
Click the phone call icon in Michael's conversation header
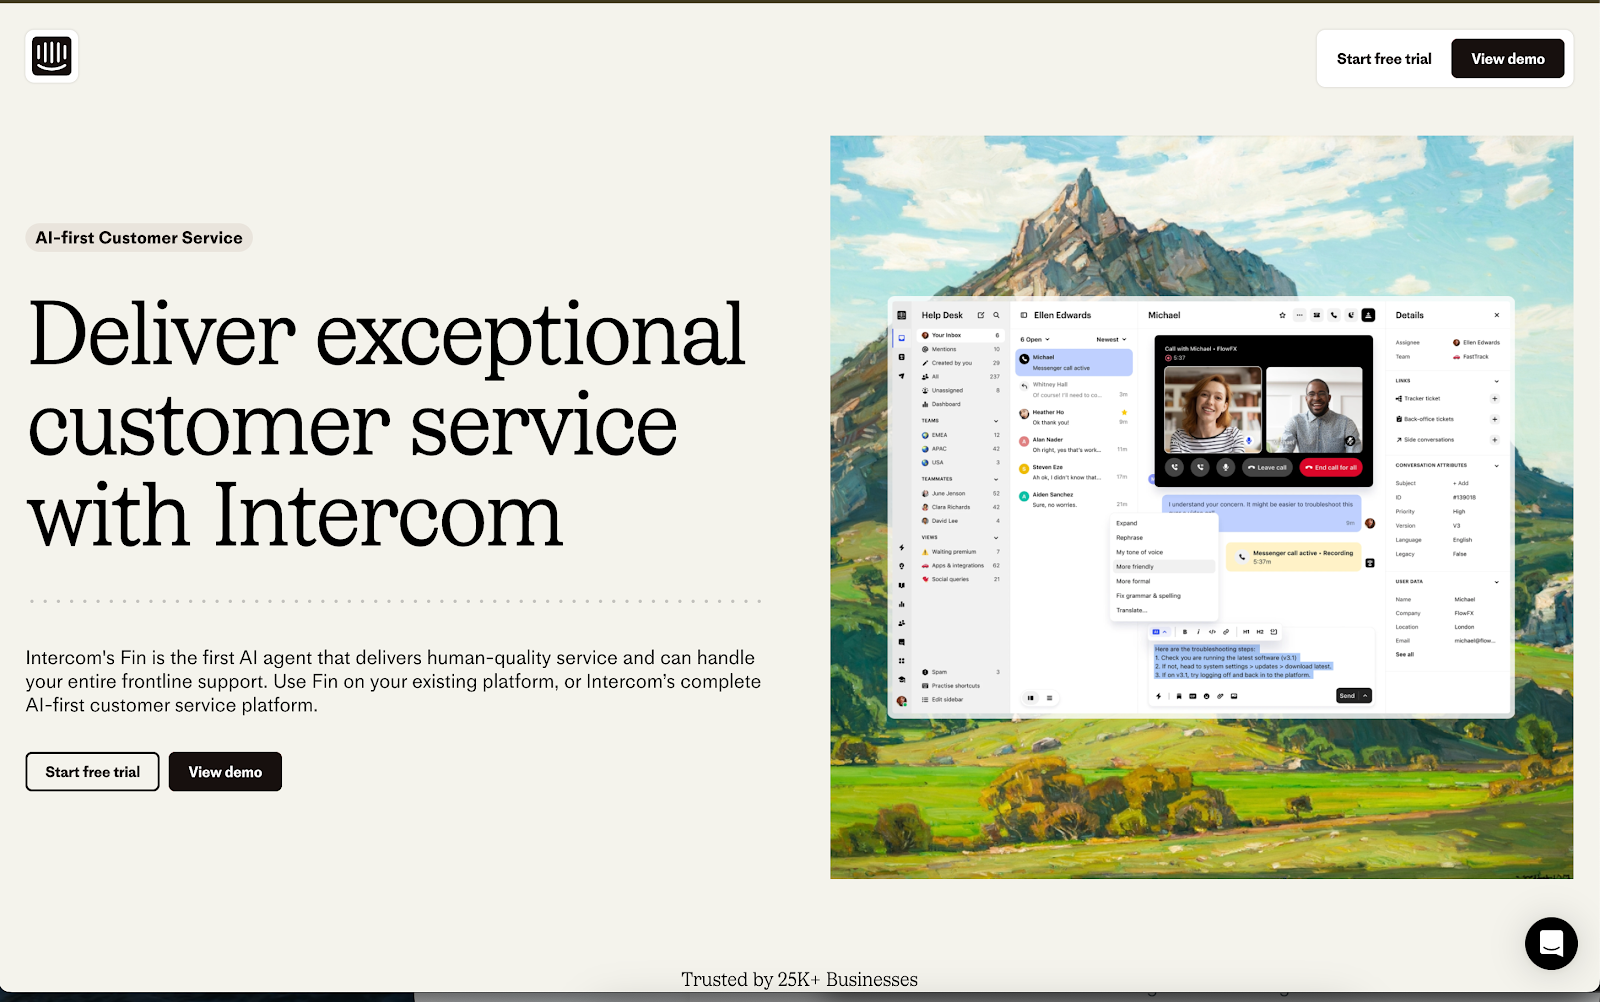point(1334,315)
